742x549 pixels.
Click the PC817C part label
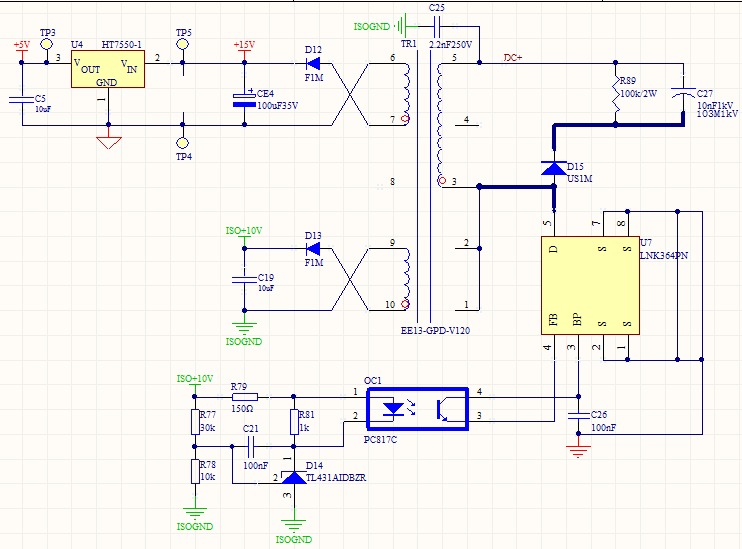(380, 440)
